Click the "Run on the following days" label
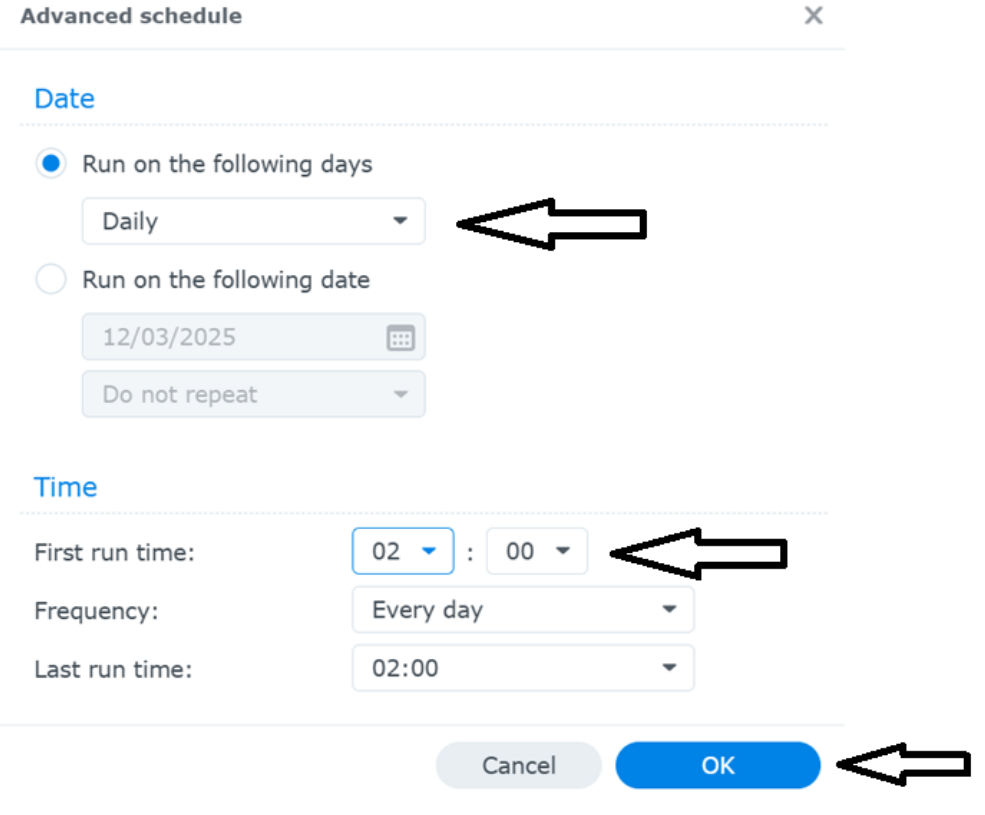 pos(227,164)
